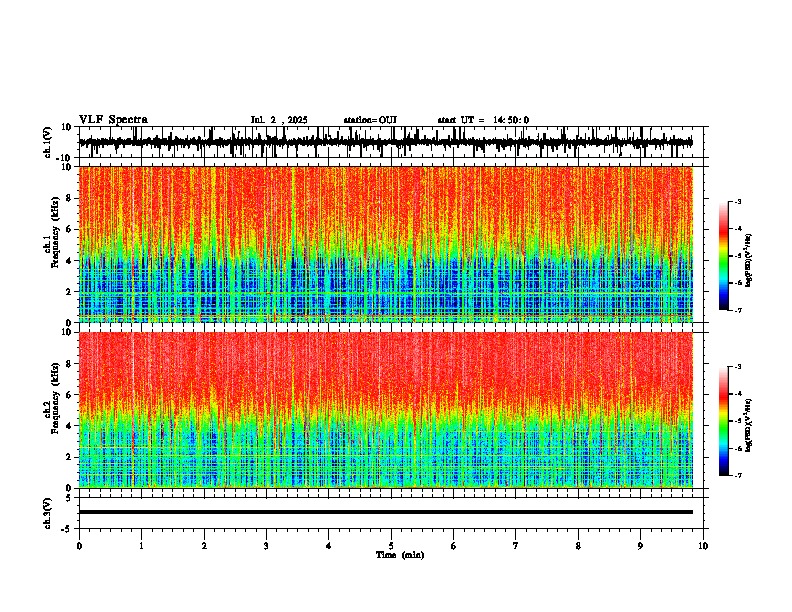The image size is (792, 612).
Task: Click the ch.1(V) waveform axis label
Action: (48, 142)
